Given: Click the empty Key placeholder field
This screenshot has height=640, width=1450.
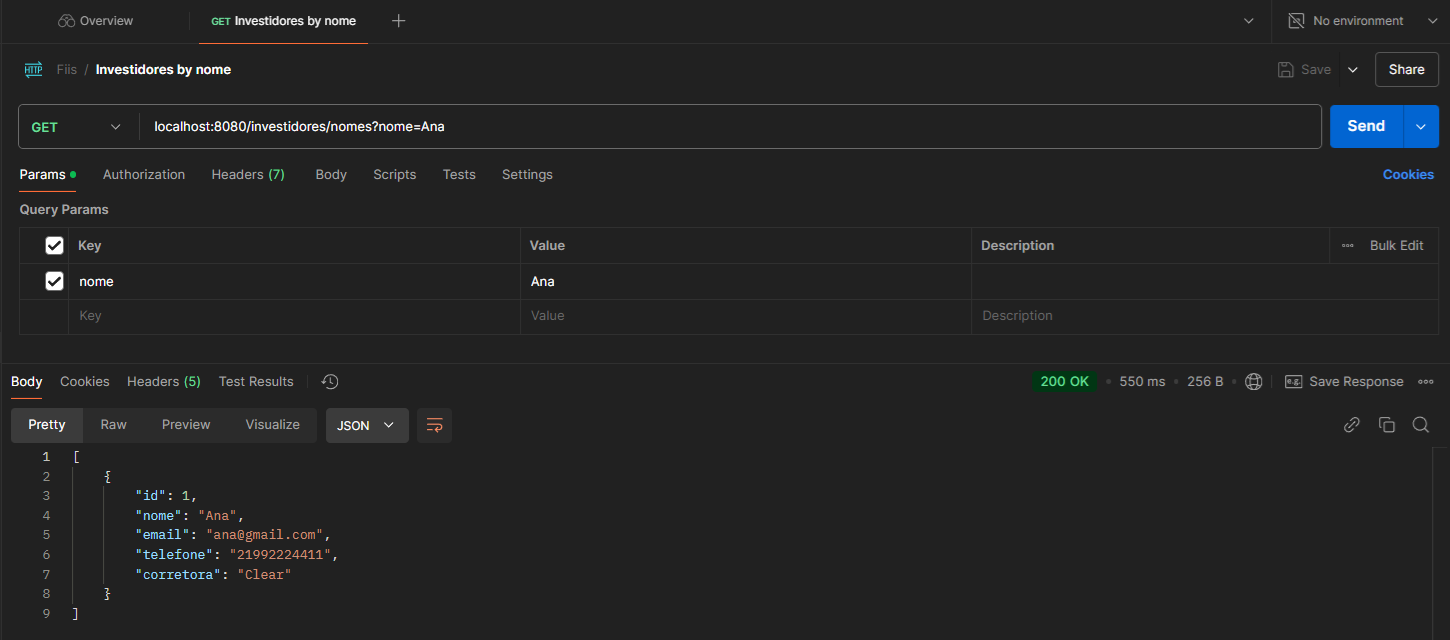Looking at the screenshot, I should pyautogui.click(x=295, y=316).
